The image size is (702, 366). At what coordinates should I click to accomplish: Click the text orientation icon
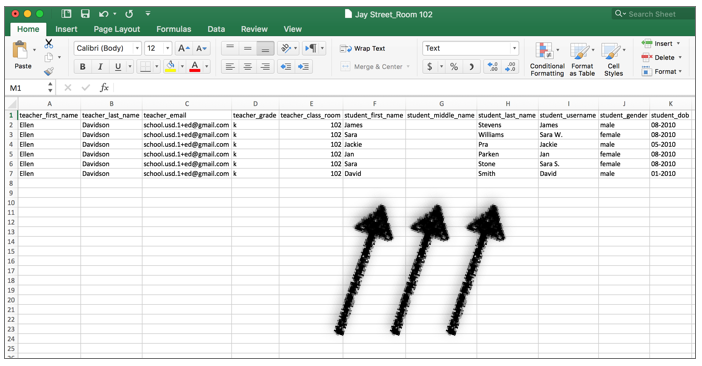[x=287, y=48]
